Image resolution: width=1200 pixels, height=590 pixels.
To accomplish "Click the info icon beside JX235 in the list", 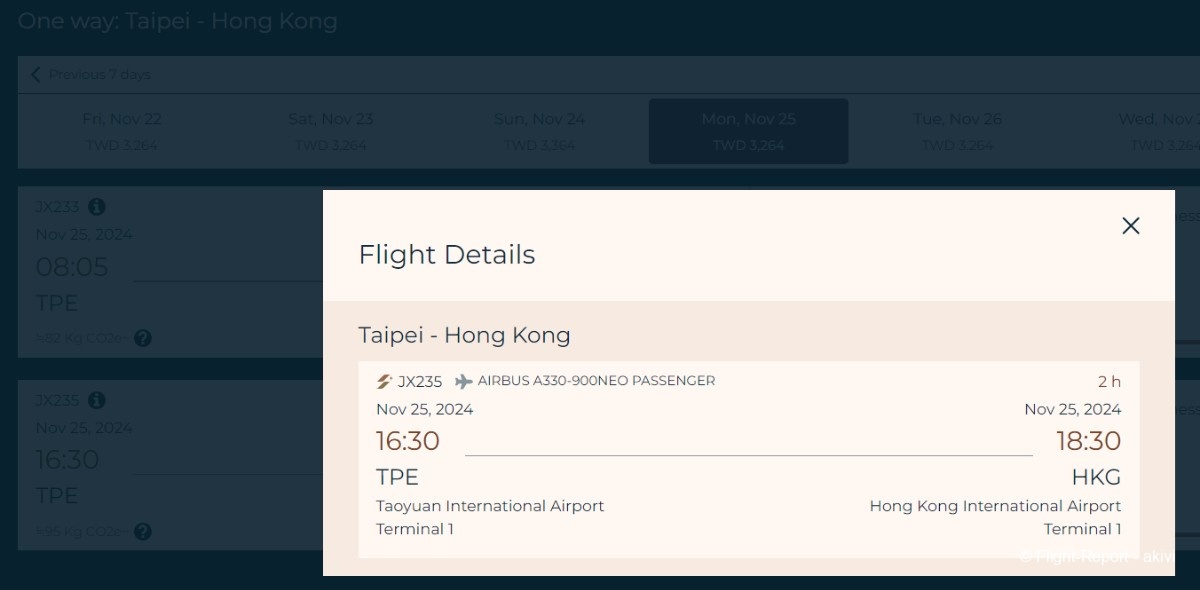I will (x=96, y=400).
